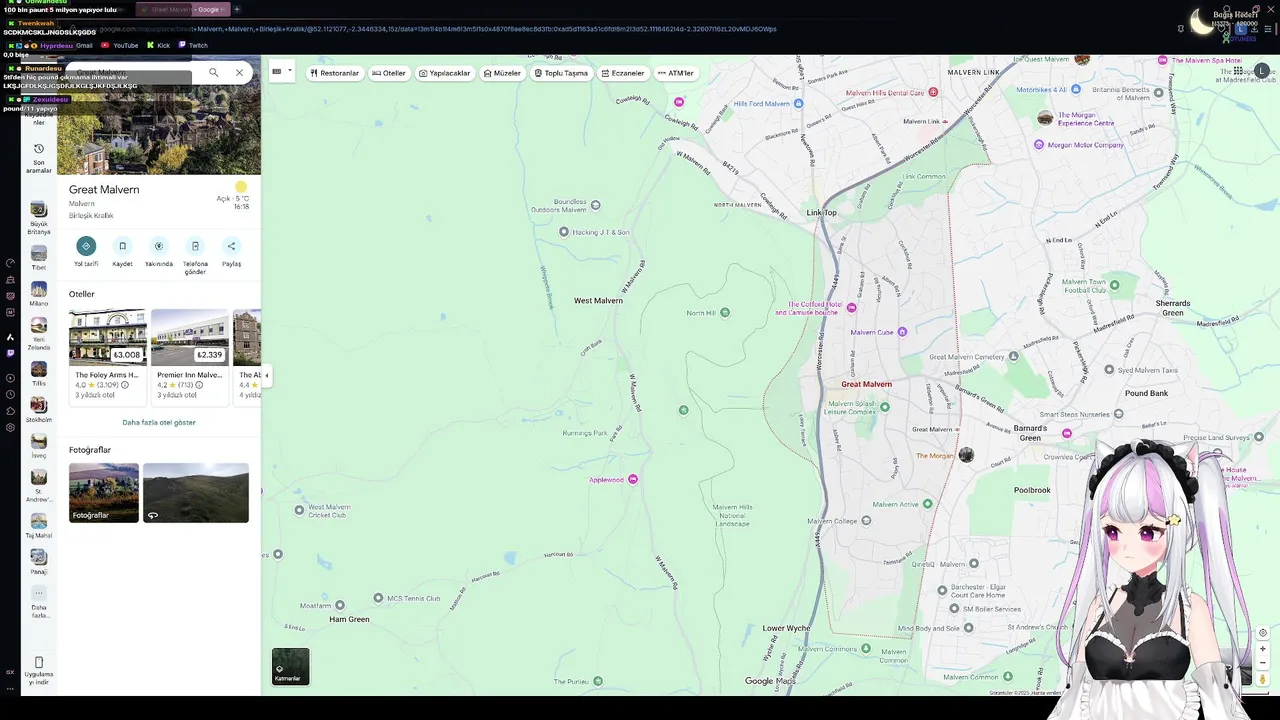Click the Morgan Motor Company pin

1039,145
